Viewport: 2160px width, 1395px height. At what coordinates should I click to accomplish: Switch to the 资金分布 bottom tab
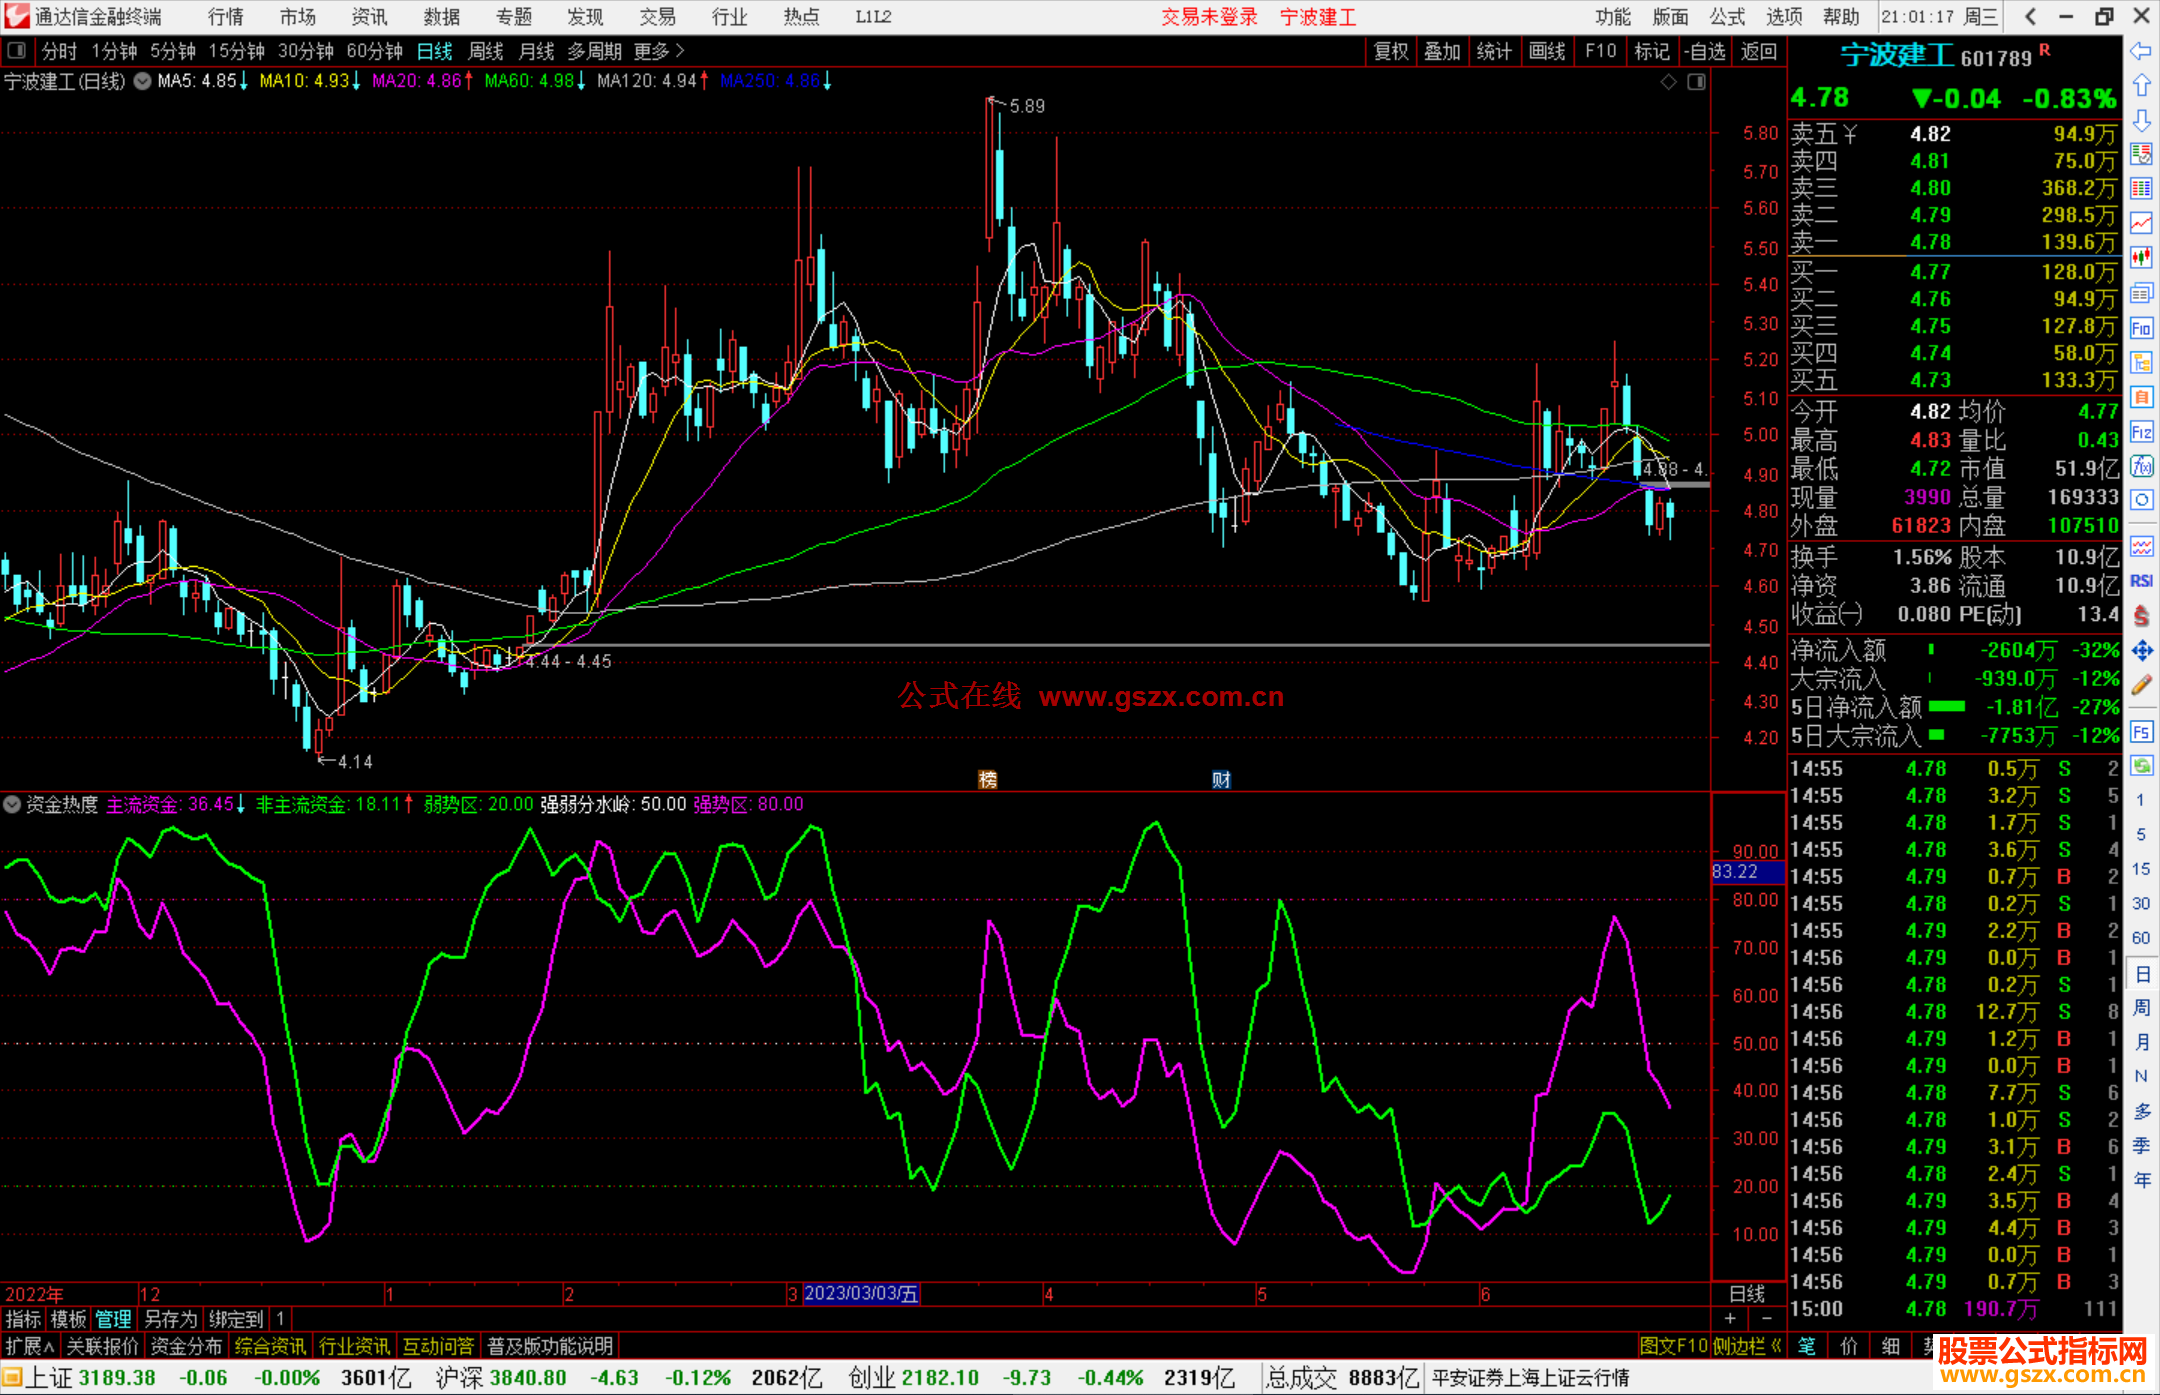tap(186, 1346)
